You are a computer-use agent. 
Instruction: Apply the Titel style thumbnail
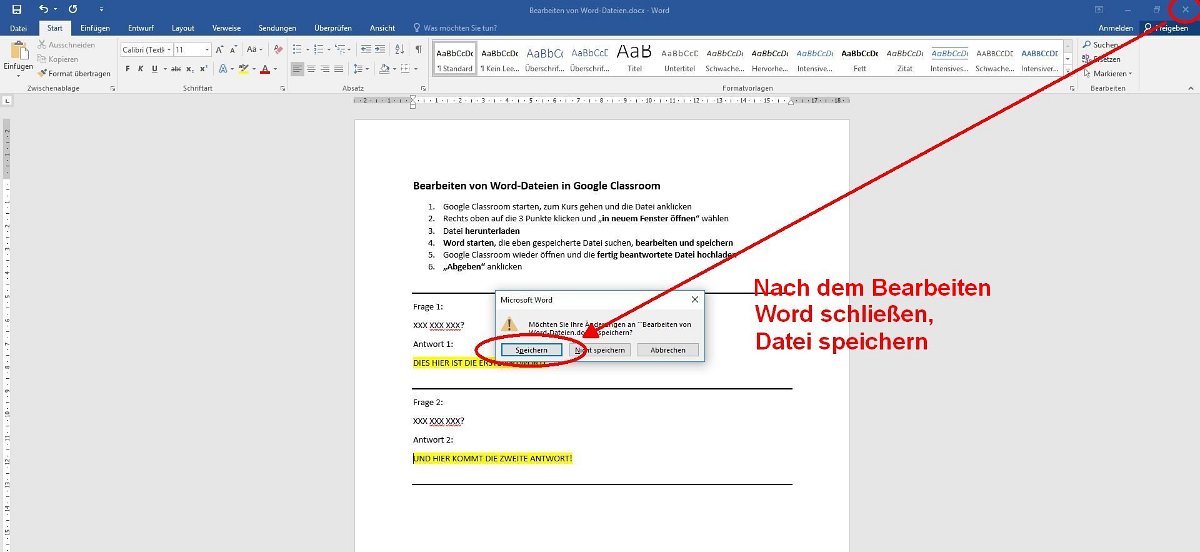point(634,59)
